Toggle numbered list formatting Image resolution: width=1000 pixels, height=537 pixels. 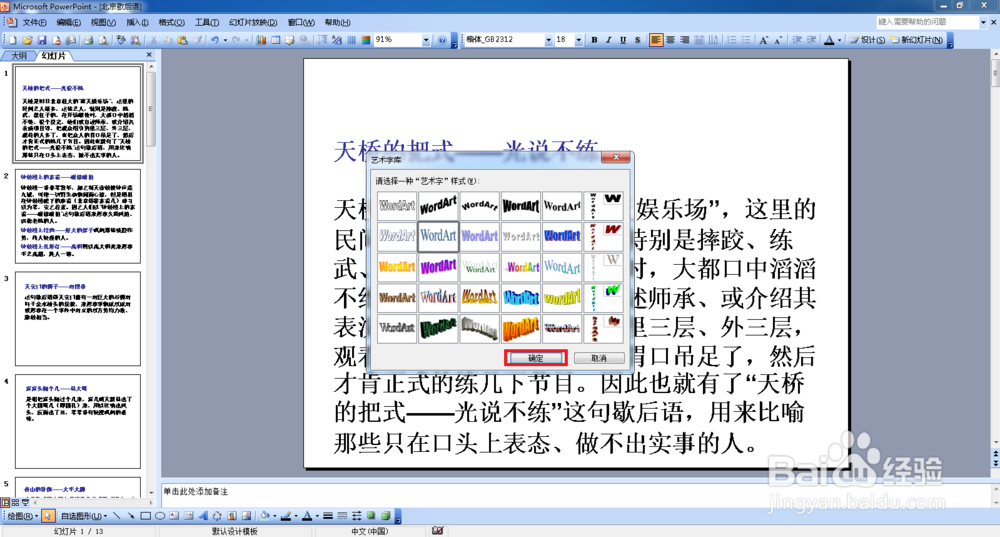[732, 40]
